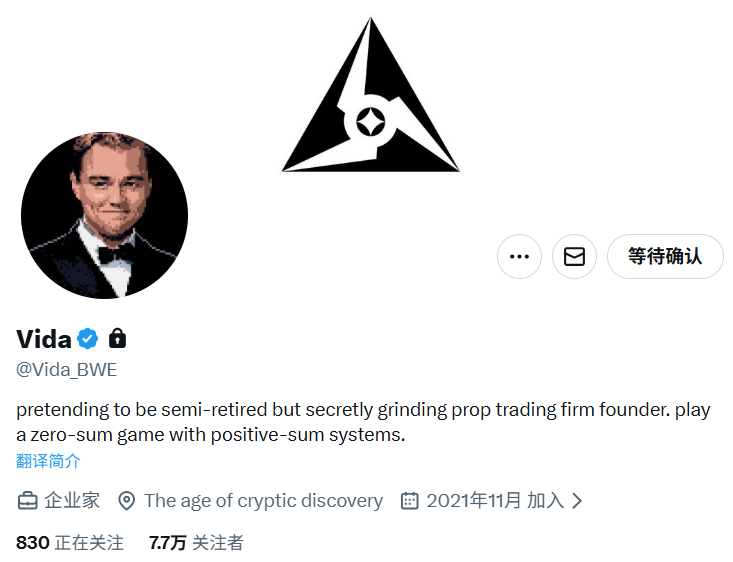Viewport: 733px width, 562px height.
Task: Click the blue verified badge
Action: coord(87,338)
